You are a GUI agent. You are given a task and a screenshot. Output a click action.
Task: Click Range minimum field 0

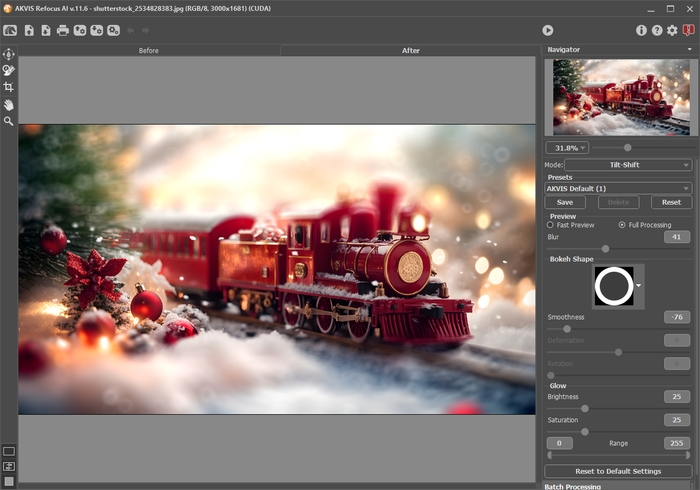point(559,443)
